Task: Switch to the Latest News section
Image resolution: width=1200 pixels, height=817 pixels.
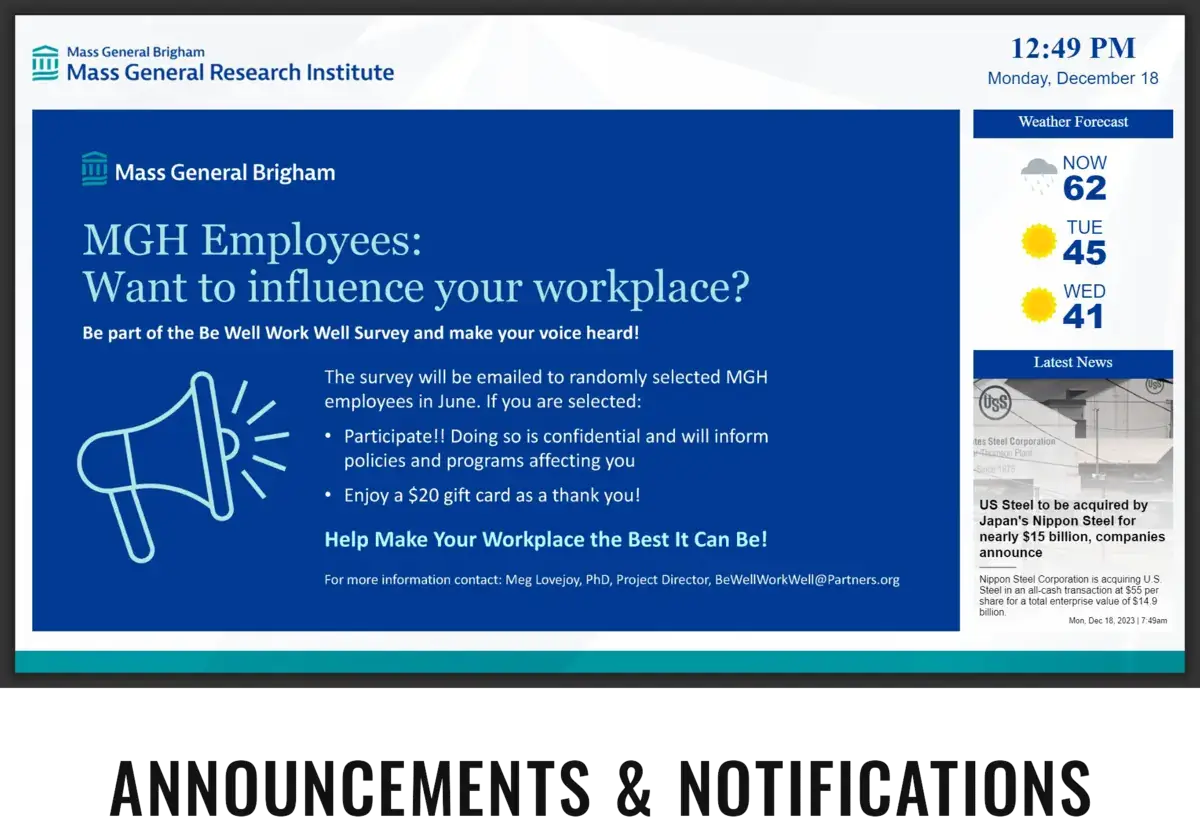Action: click(x=1072, y=363)
